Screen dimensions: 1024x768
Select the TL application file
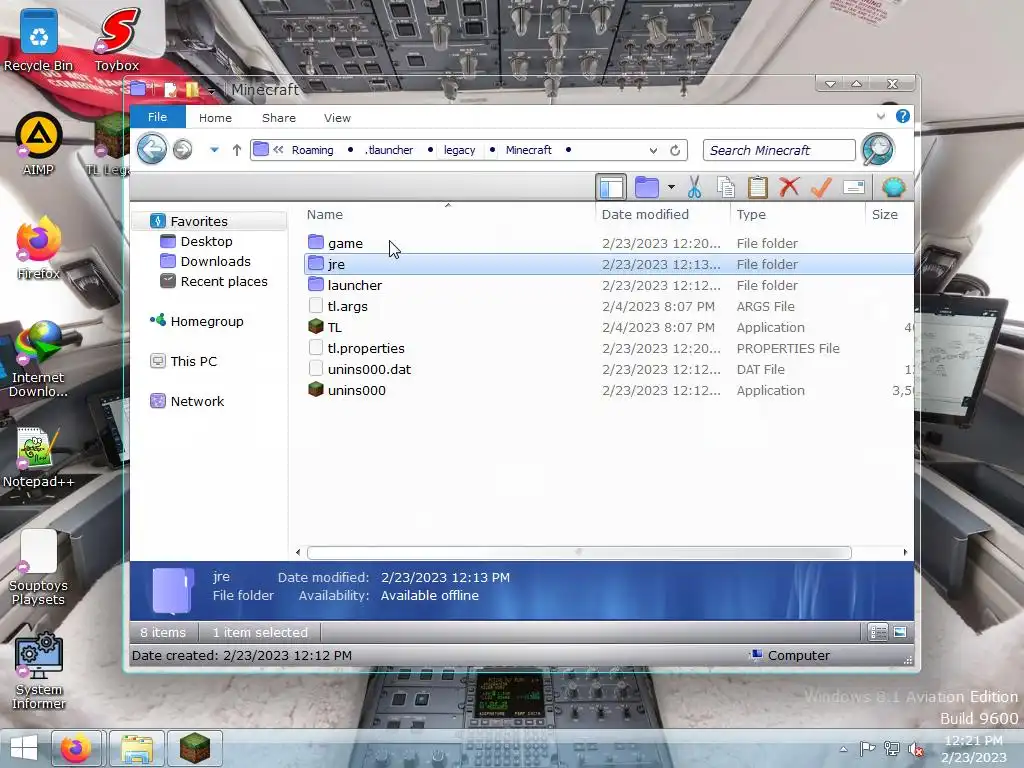pyautogui.click(x=608, y=327)
